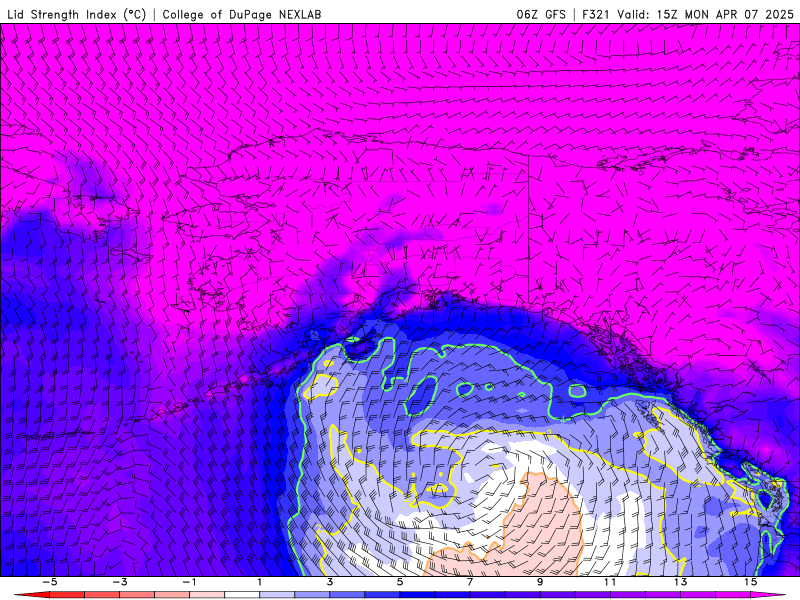Click the '7' colorbar tick label

click(470, 582)
